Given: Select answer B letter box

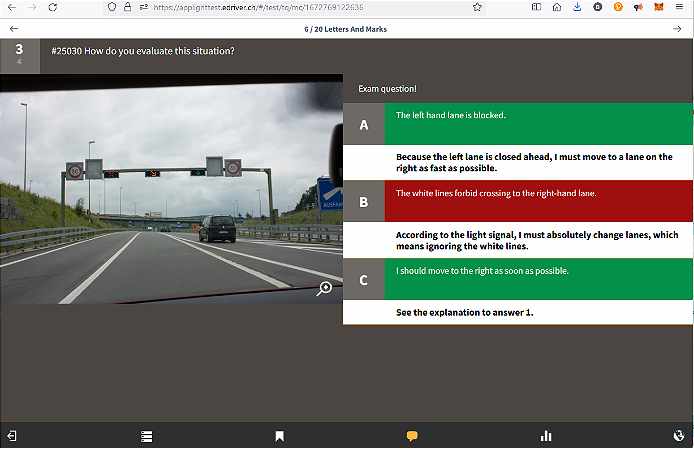Looking at the screenshot, I should (x=364, y=201).
